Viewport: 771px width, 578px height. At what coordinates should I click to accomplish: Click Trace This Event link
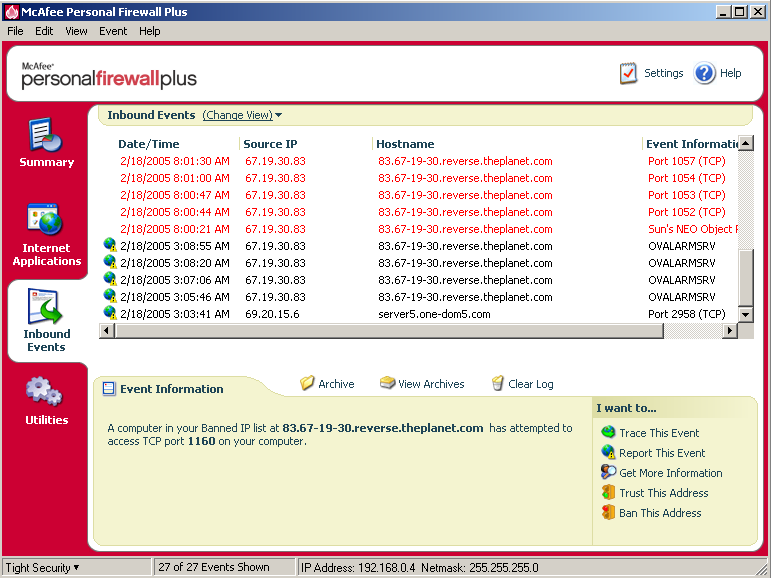coord(658,433)
